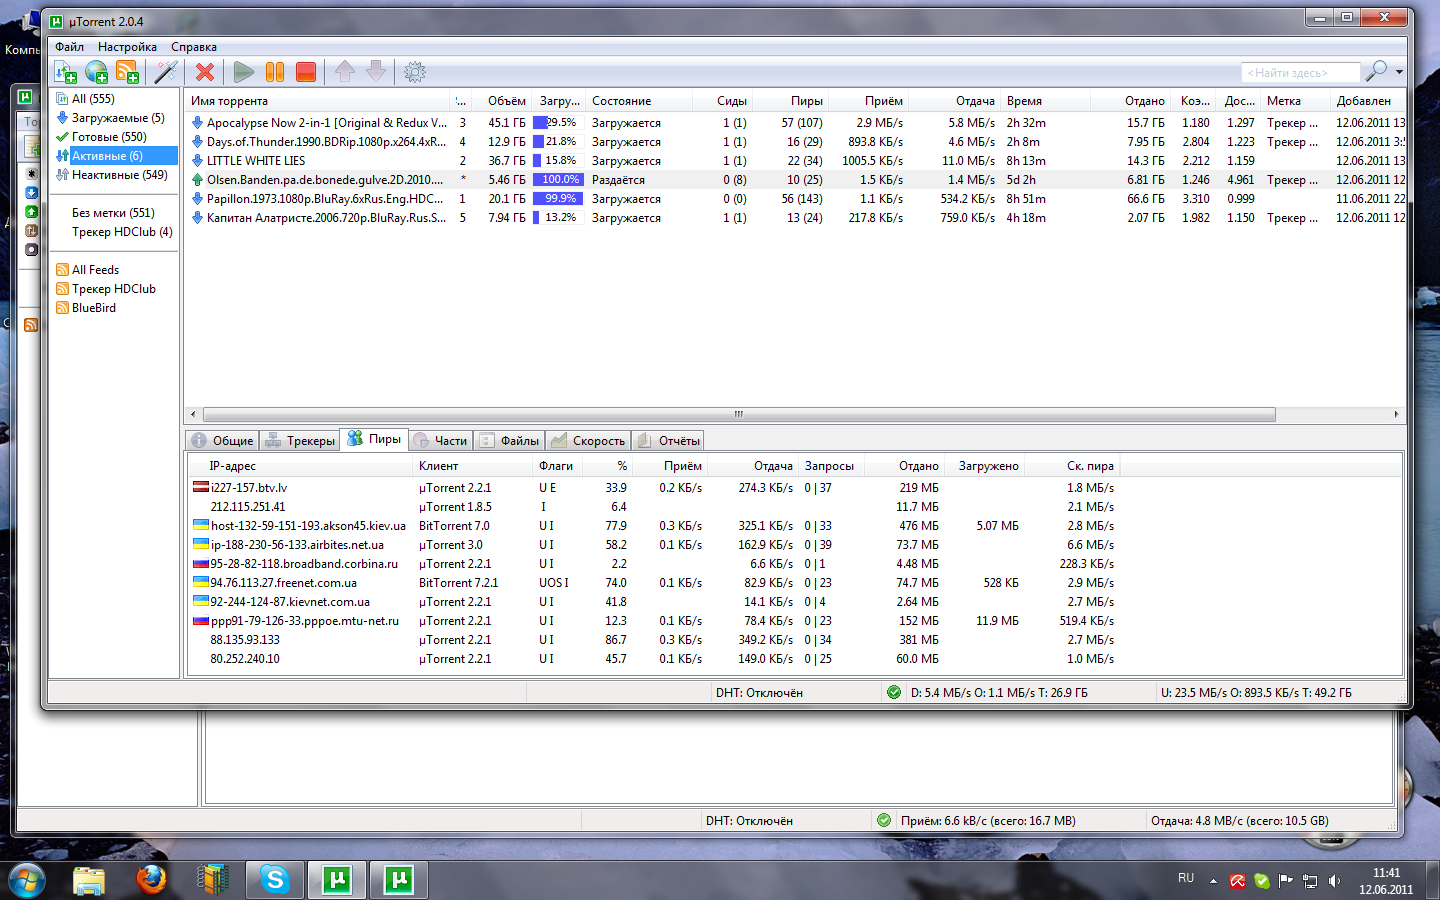Sort peers by IP-адрес column header
The width and height of the screenshot is (1440, 900).
[x=300, y=466]
